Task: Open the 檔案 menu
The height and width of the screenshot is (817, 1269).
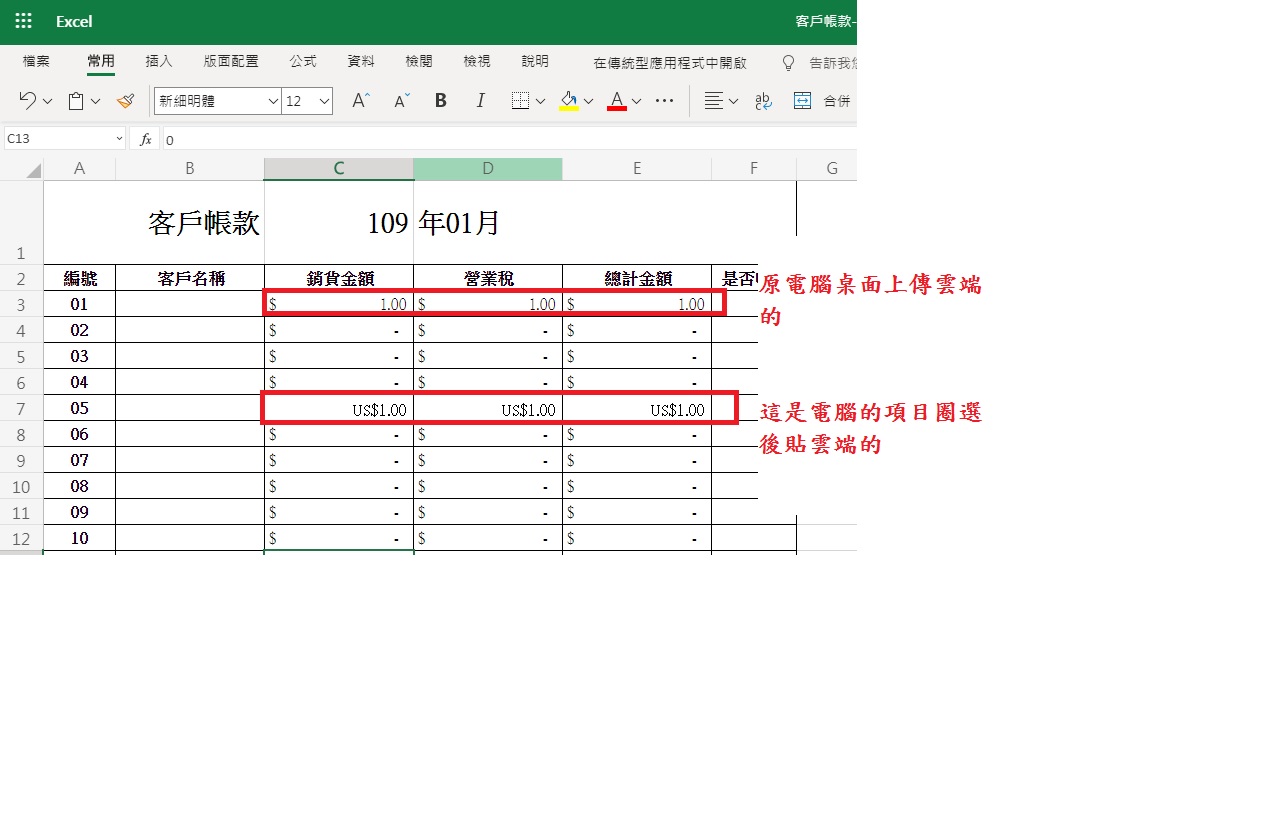Action: click(35, 61)
